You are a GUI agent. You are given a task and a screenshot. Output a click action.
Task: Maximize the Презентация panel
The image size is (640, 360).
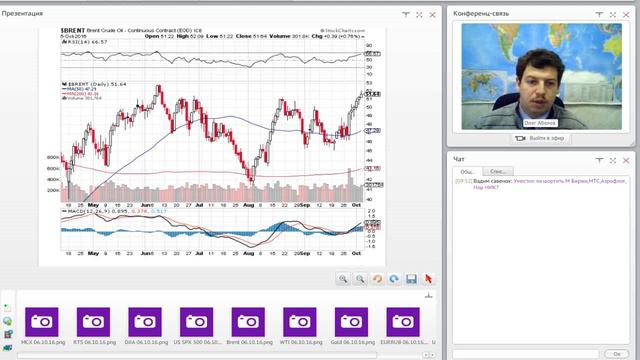419,15
